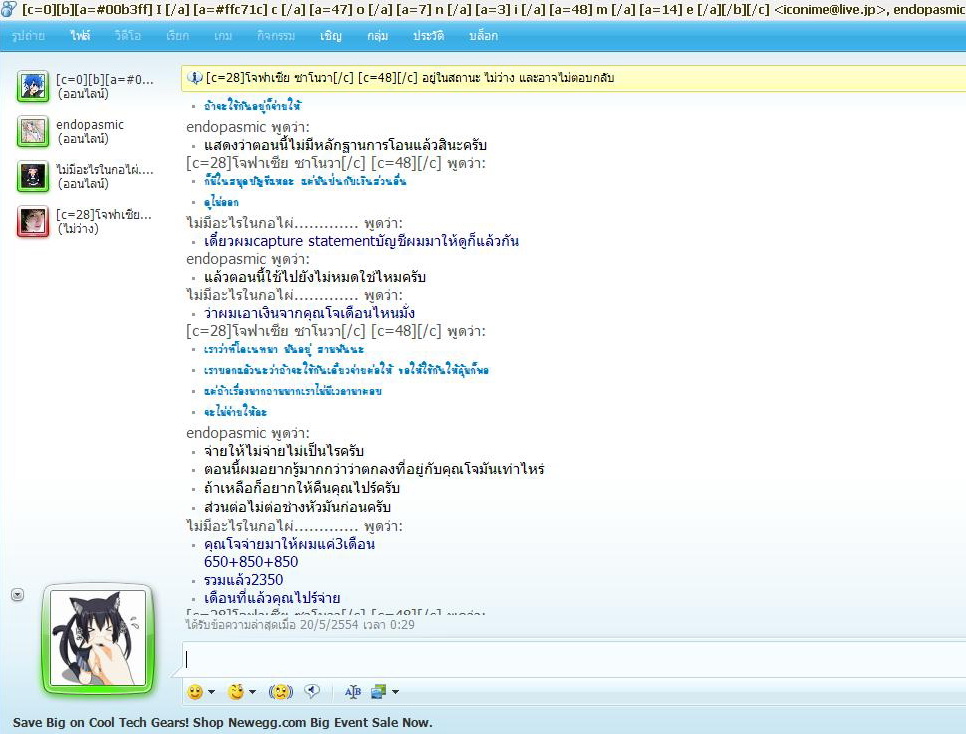Click the Messenger logo in title bar

[x=9, y=9]
